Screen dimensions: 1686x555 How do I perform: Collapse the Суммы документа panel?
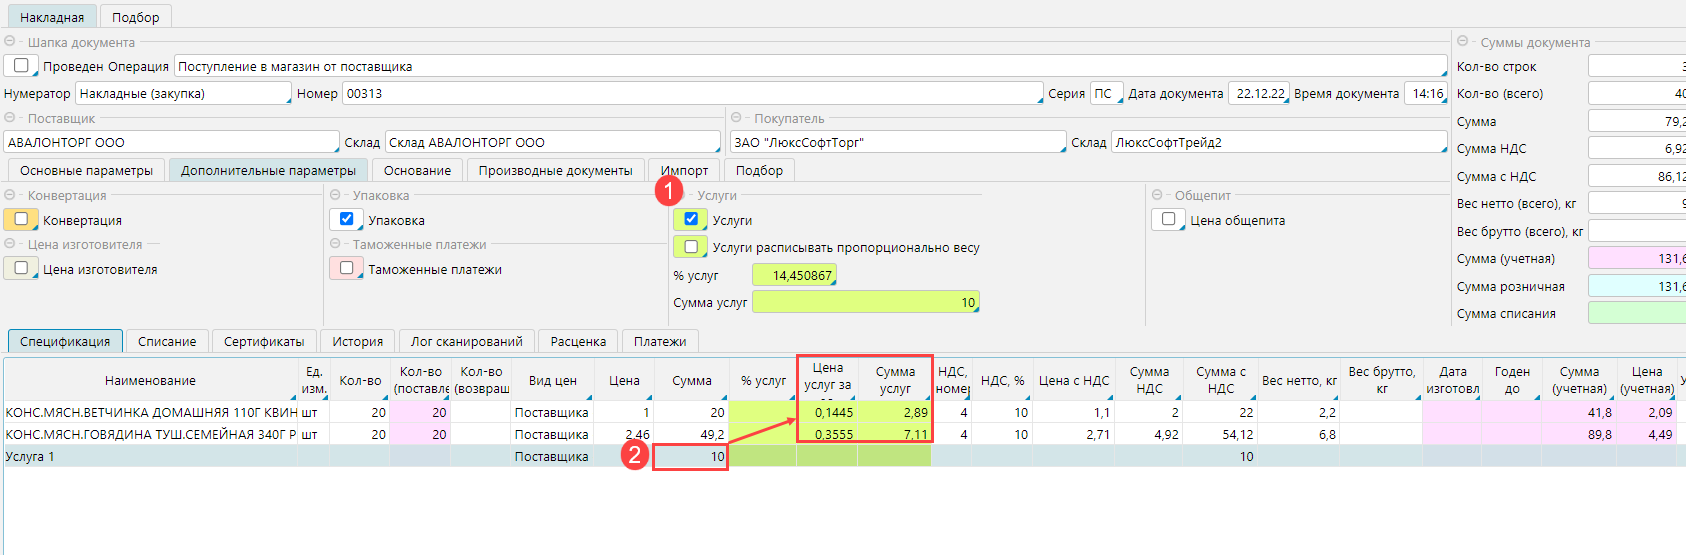[1463, 42]
